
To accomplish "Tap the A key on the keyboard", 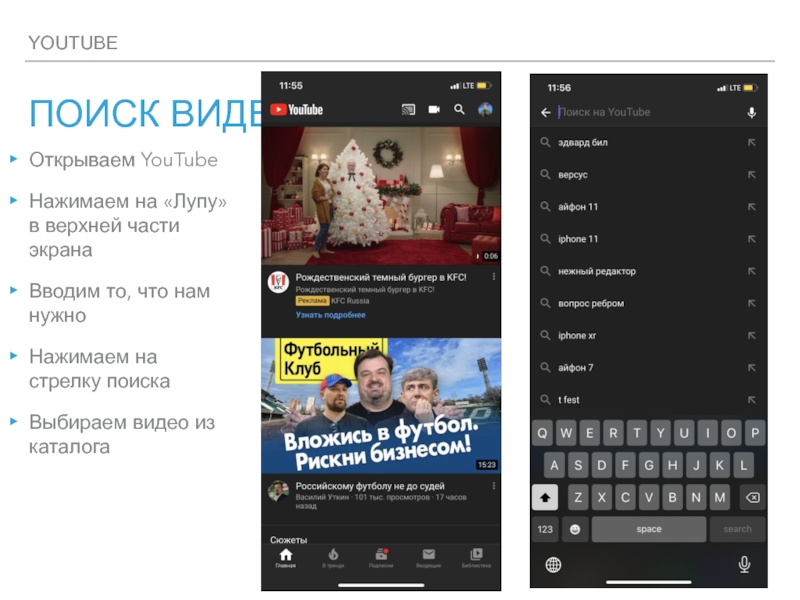I will coord(554,465).
